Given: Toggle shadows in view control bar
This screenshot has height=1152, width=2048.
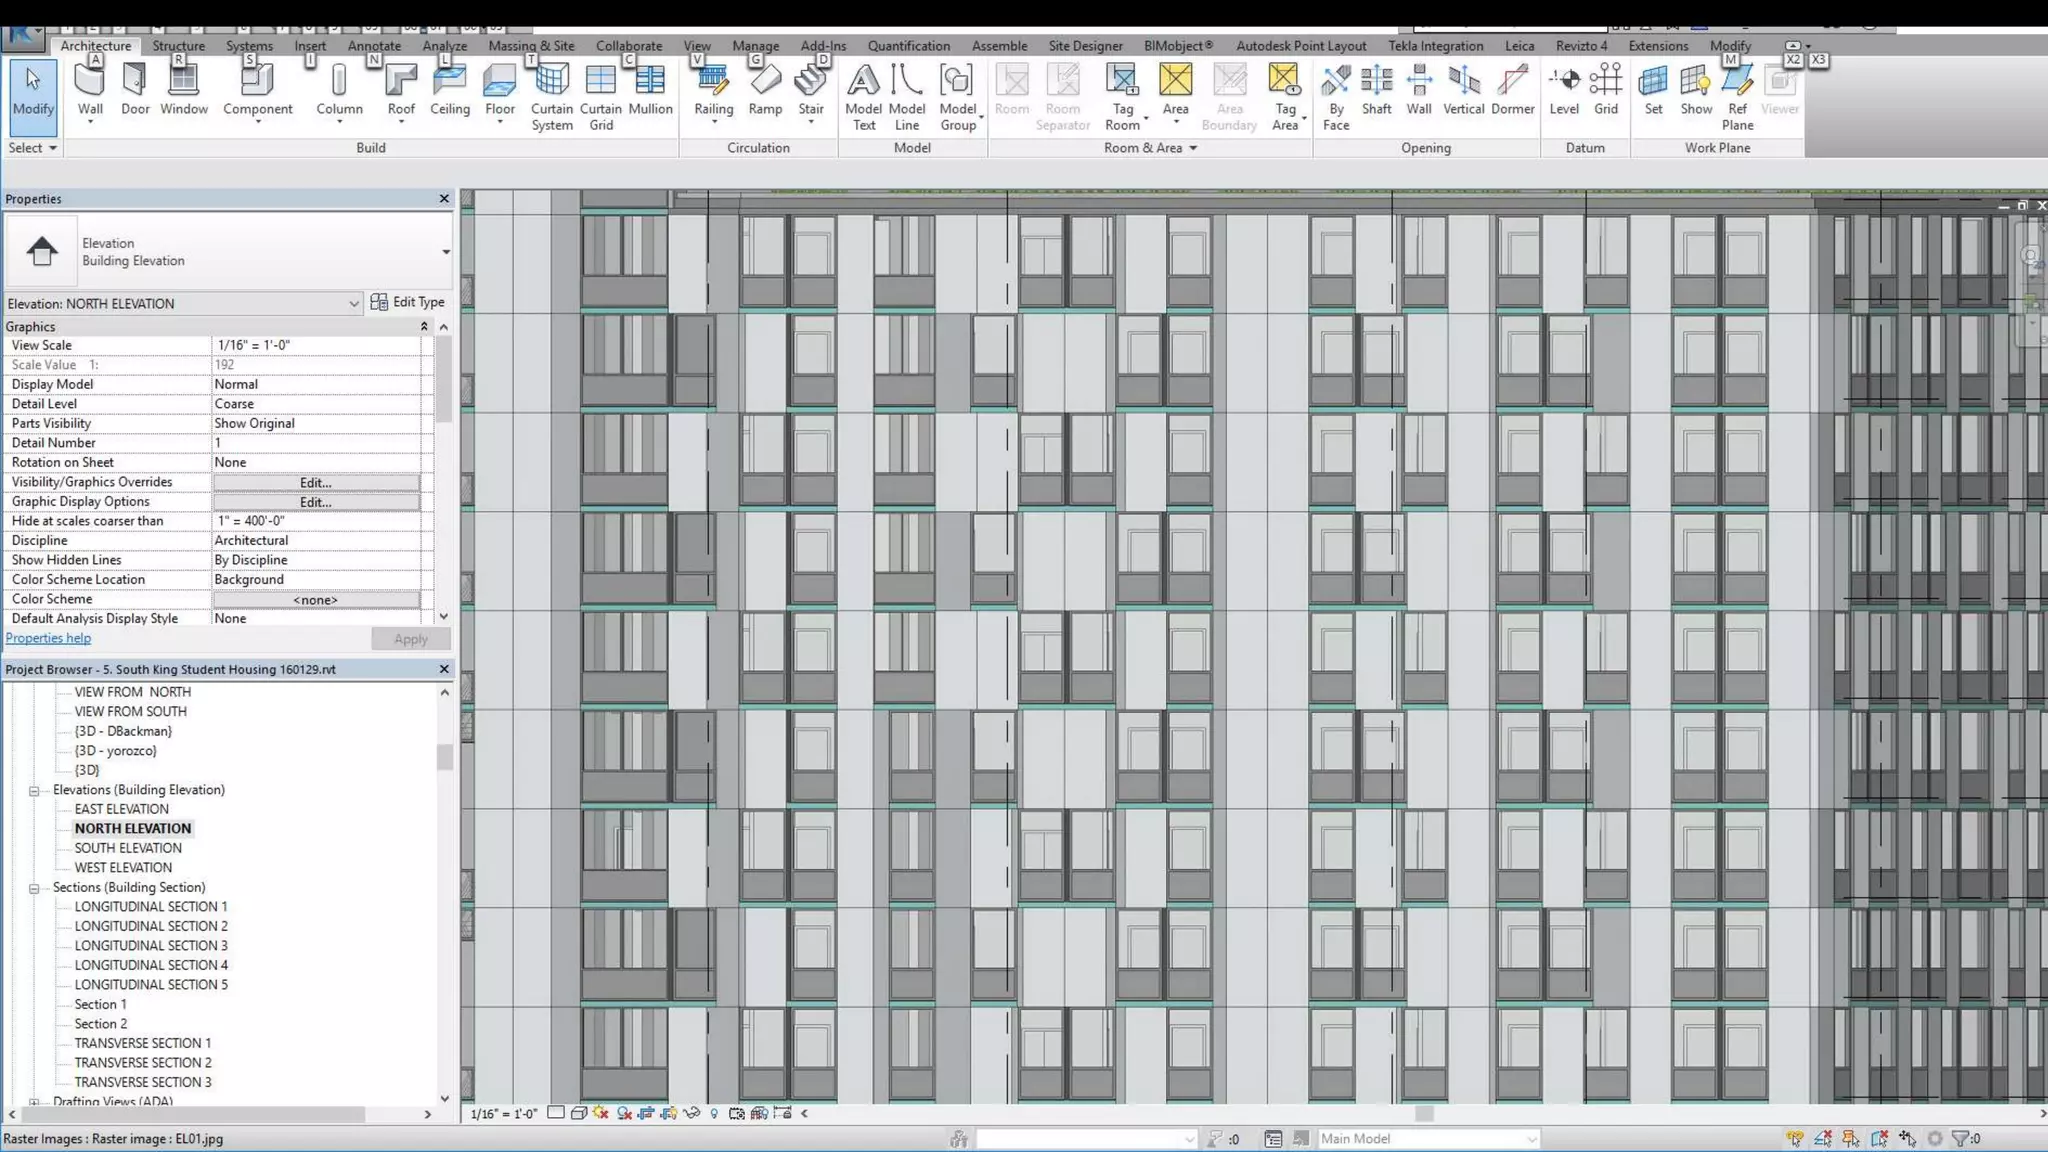Looking at the screenshot, I should (624, 1113).
